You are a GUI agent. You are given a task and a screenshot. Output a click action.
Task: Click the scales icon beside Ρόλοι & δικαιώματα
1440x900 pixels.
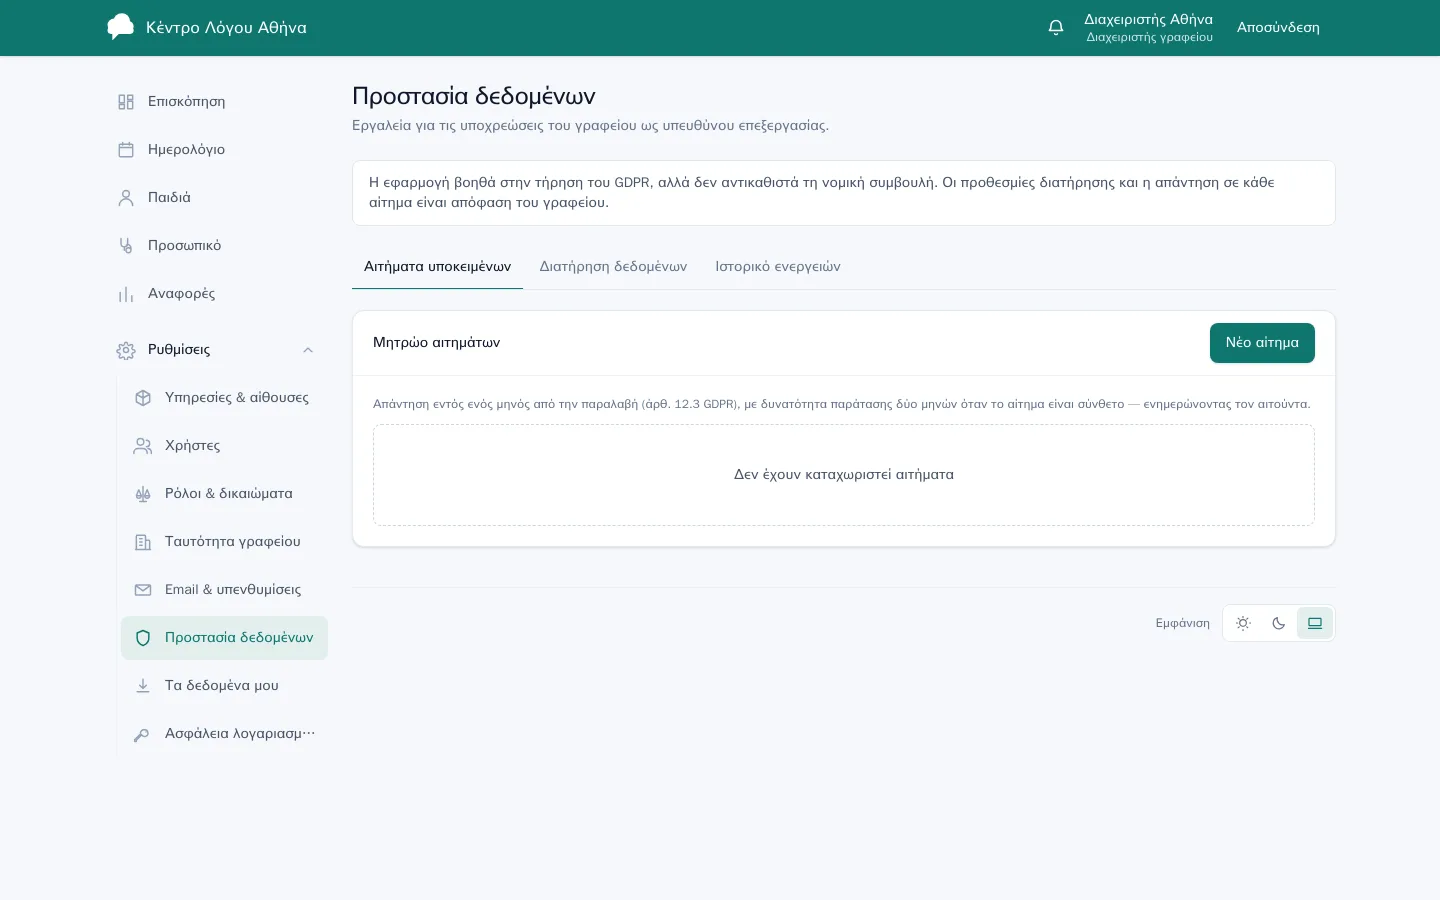point(143,494)
